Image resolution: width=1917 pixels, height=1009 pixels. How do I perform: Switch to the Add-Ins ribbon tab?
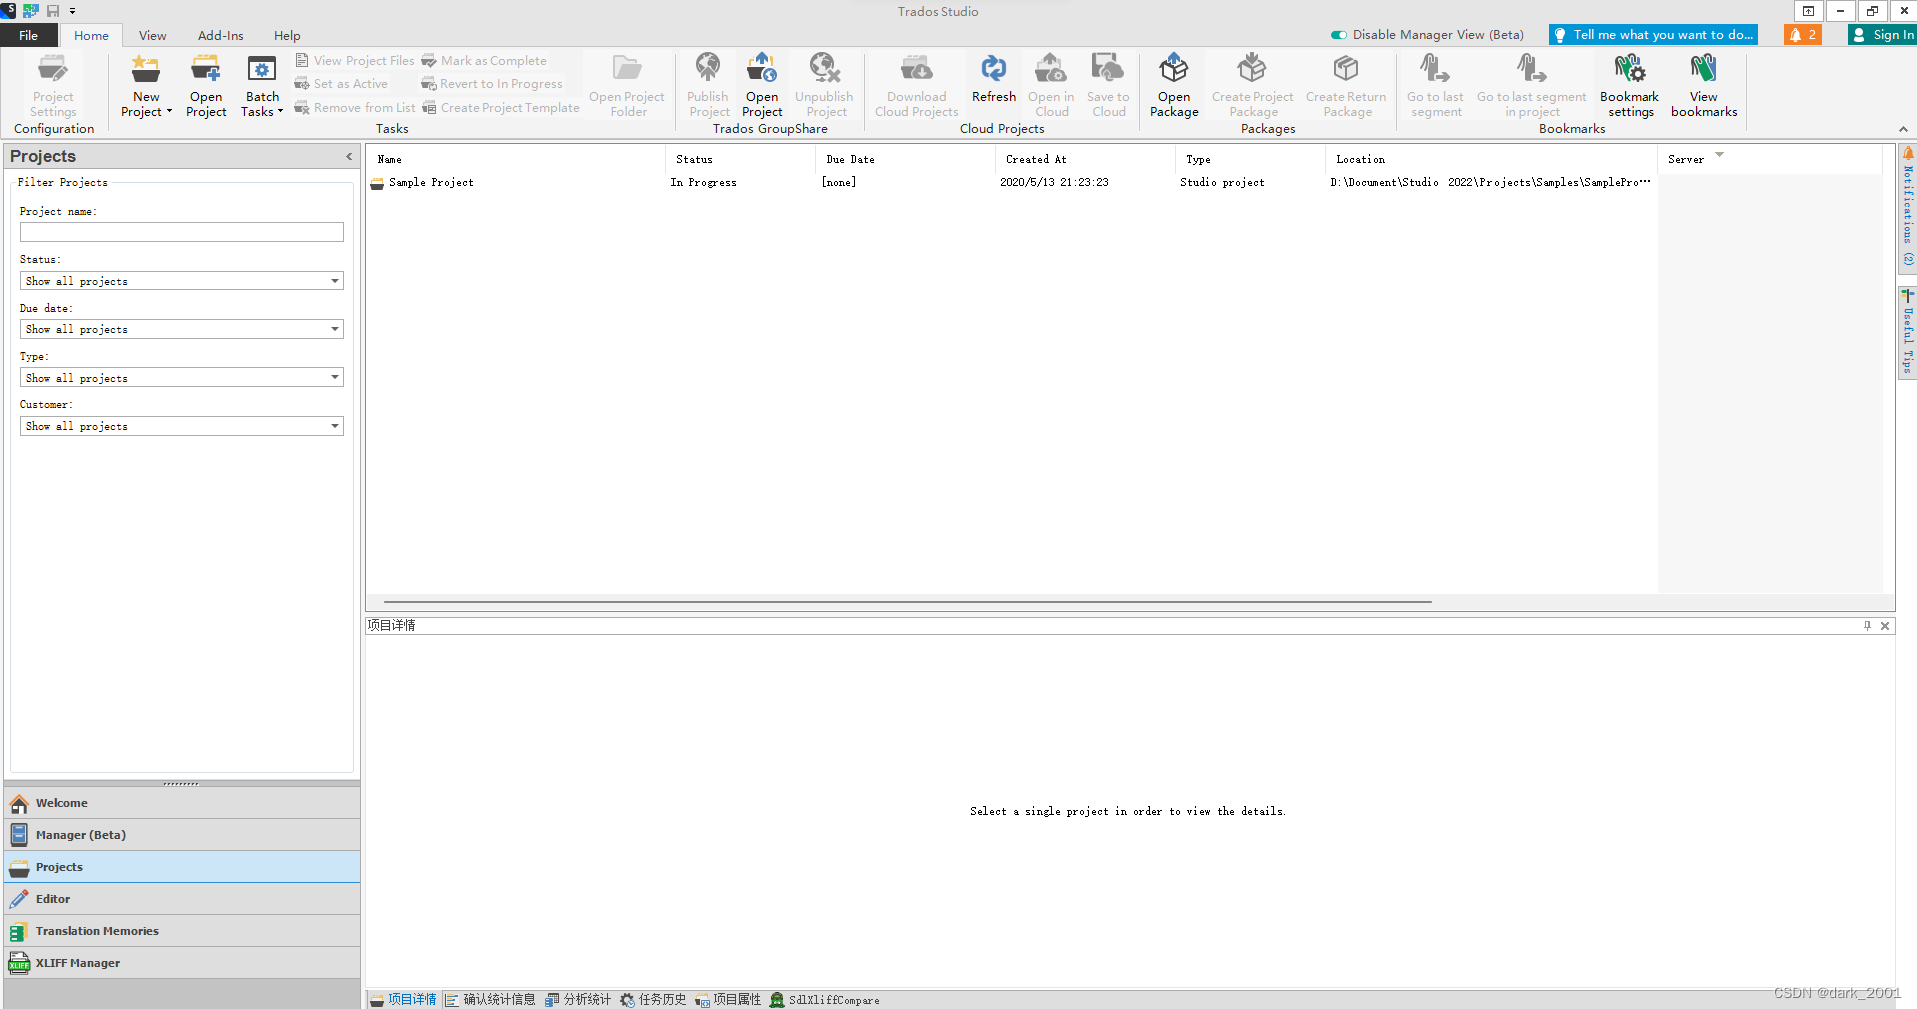click(x=220, y=35)
